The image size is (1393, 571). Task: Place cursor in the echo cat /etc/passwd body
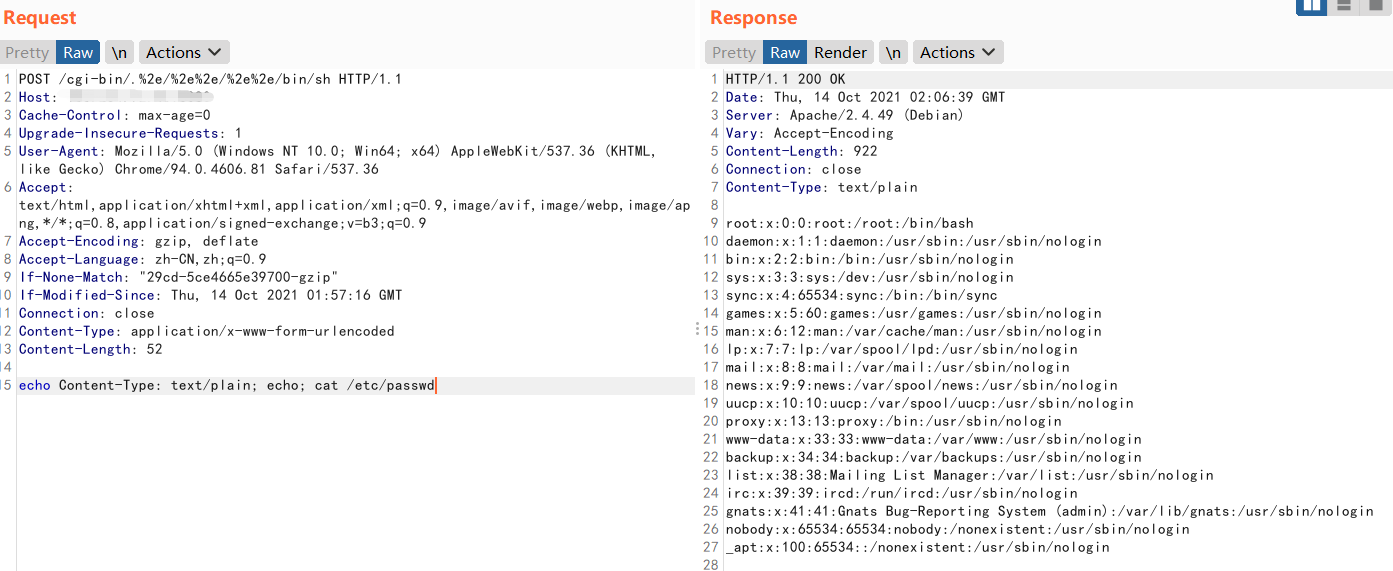(227, 385)
